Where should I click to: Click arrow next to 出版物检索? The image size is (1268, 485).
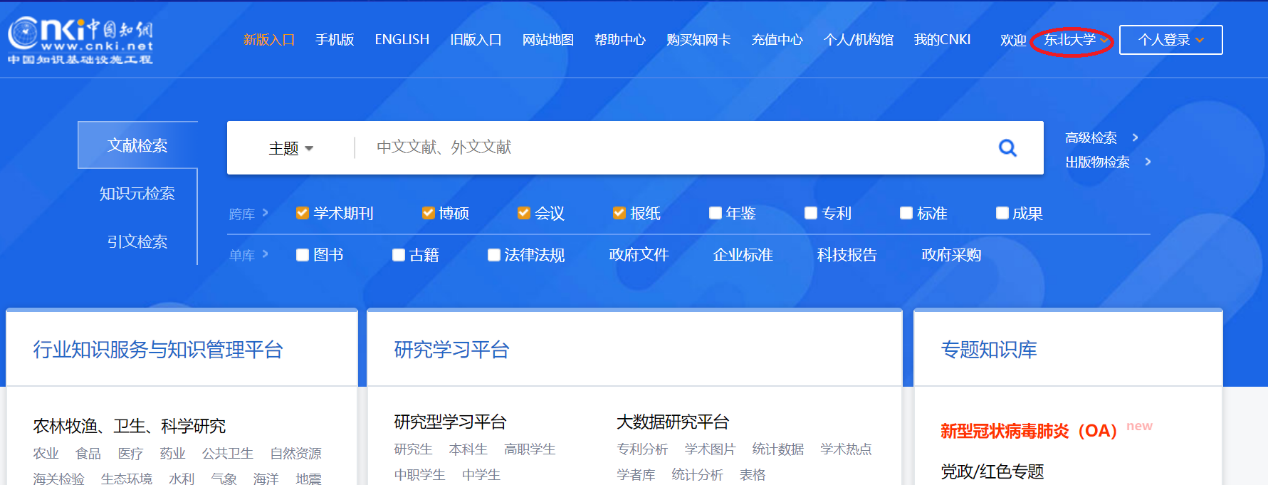(1148, 162)
